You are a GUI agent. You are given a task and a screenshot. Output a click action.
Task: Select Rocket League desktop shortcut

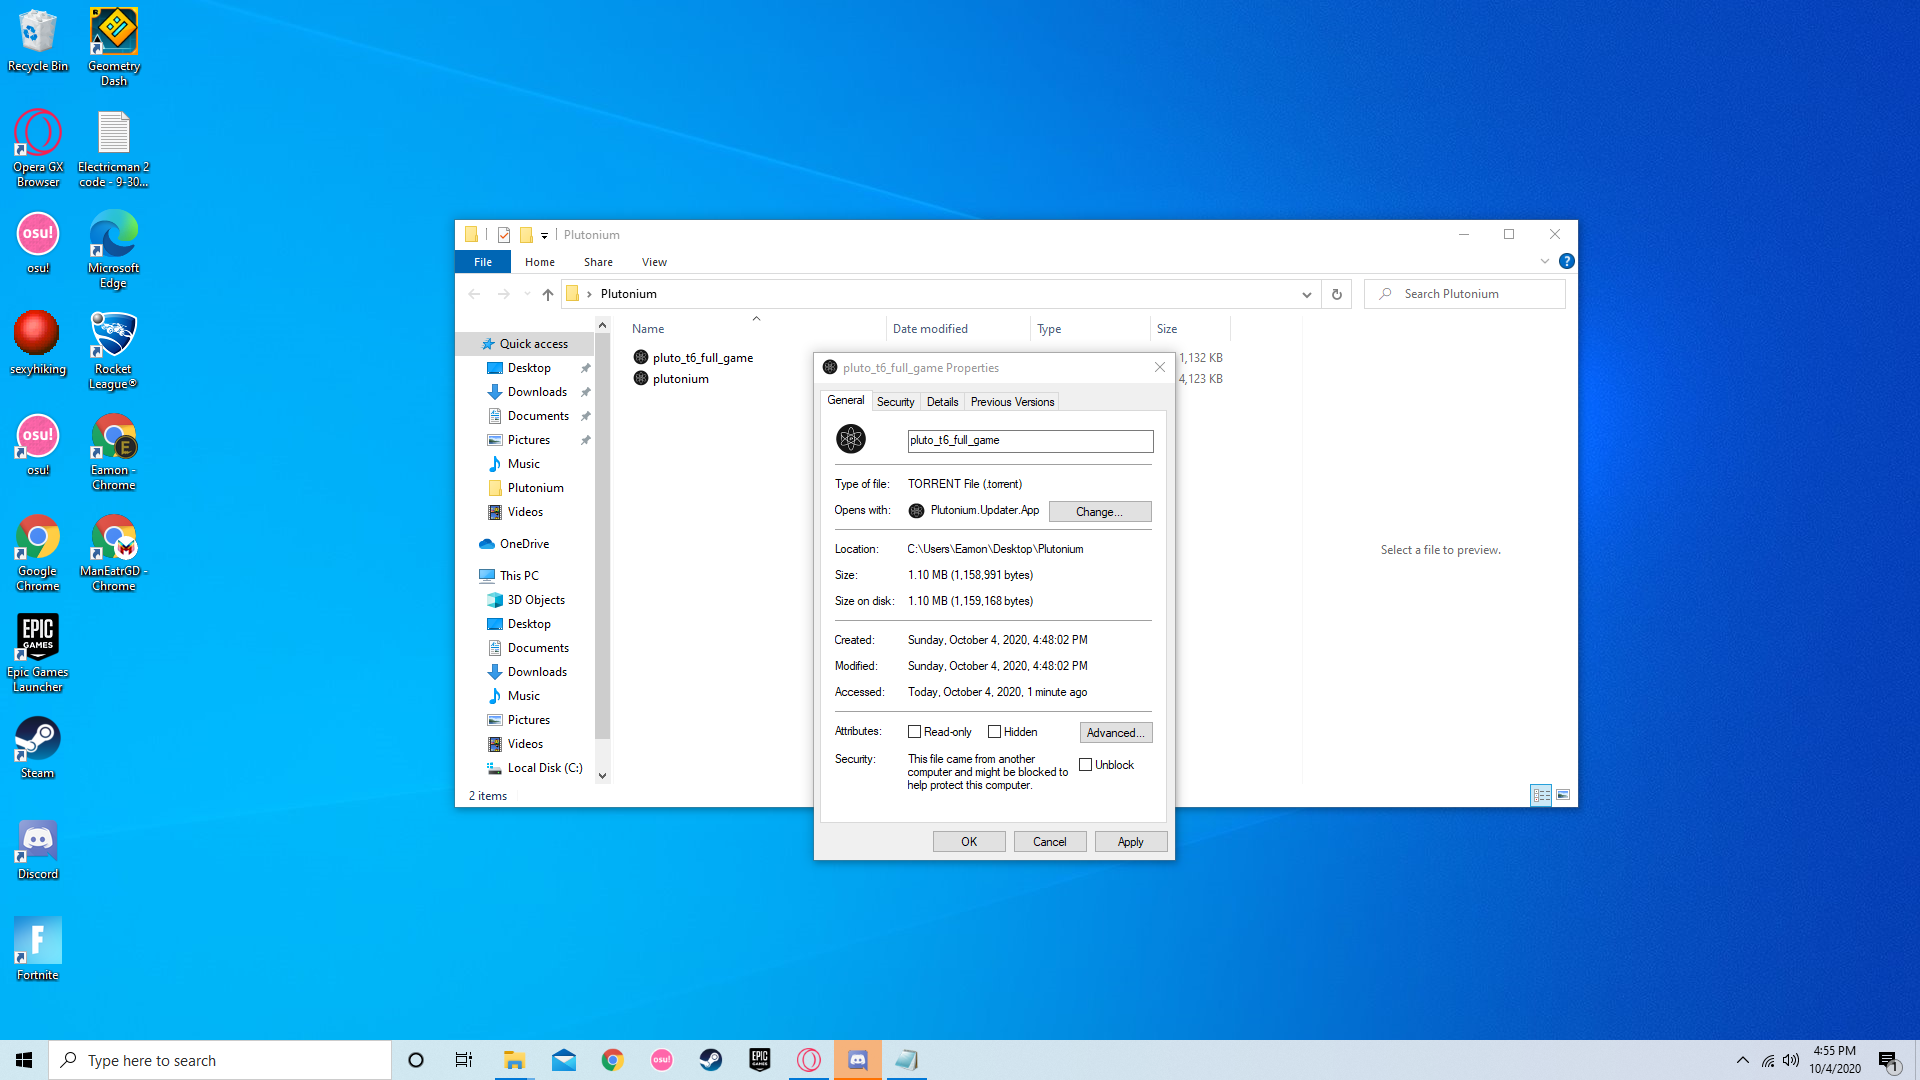[113, 350]
